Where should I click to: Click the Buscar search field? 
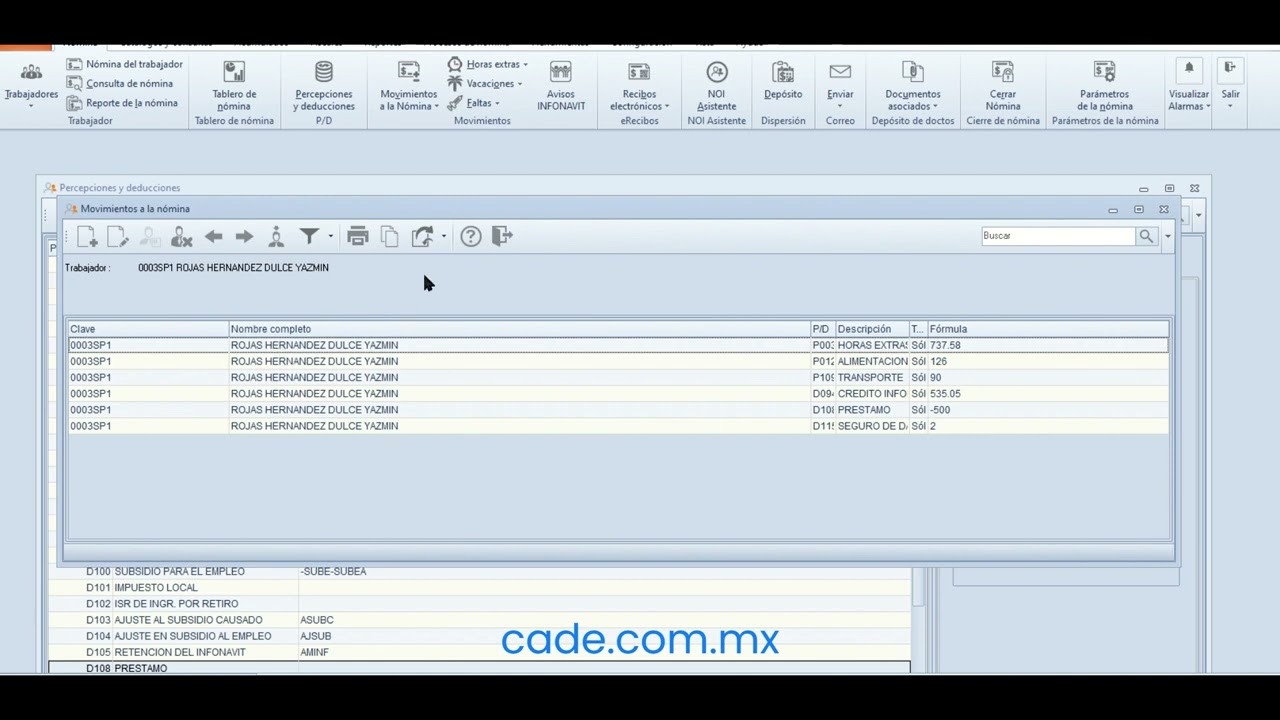coord(1058,236)
